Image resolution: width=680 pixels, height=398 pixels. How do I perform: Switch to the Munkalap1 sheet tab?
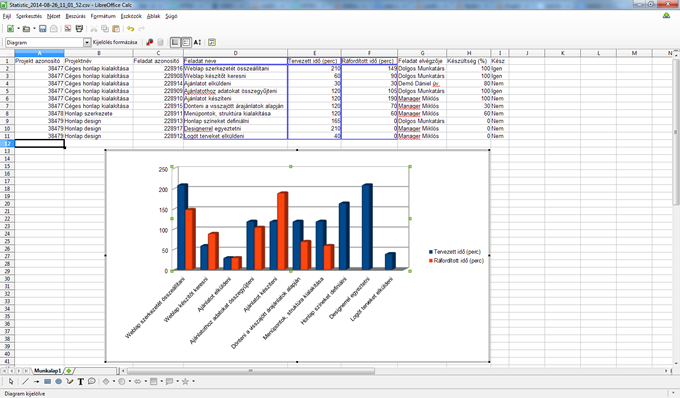coord(48,371)
